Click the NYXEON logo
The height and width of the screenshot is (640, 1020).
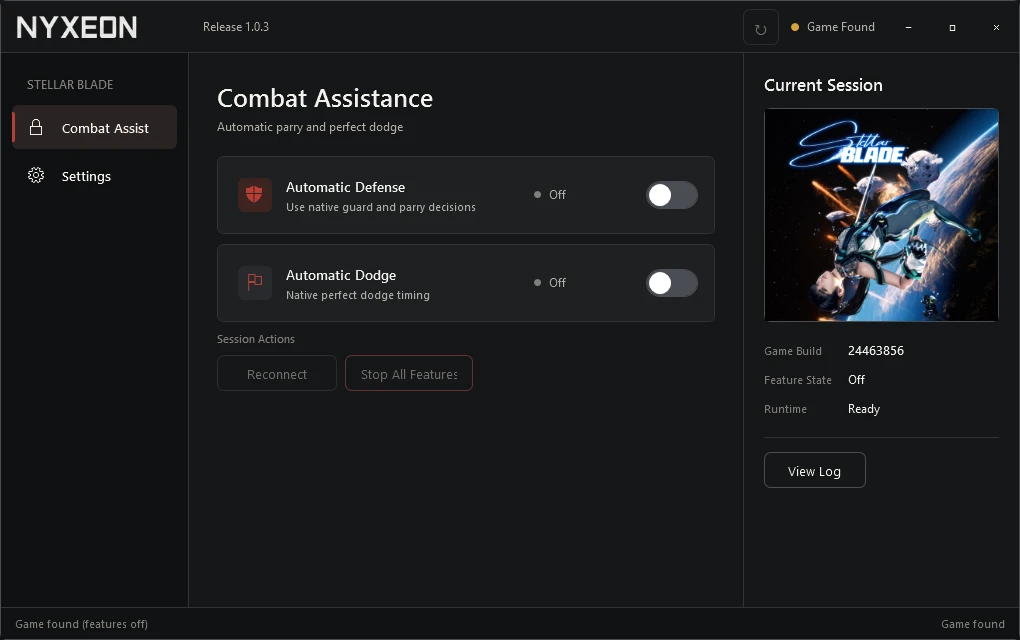click(x=77, y=27)
